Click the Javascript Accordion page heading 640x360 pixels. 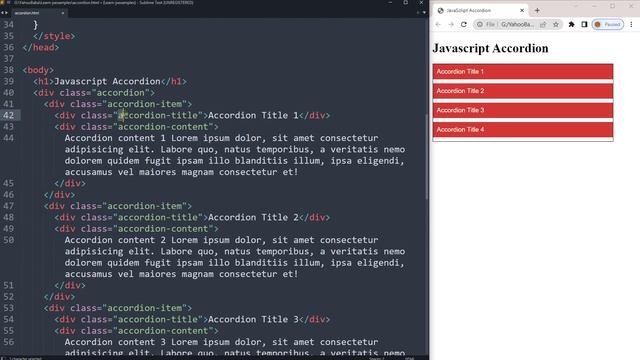pos(490,48)
